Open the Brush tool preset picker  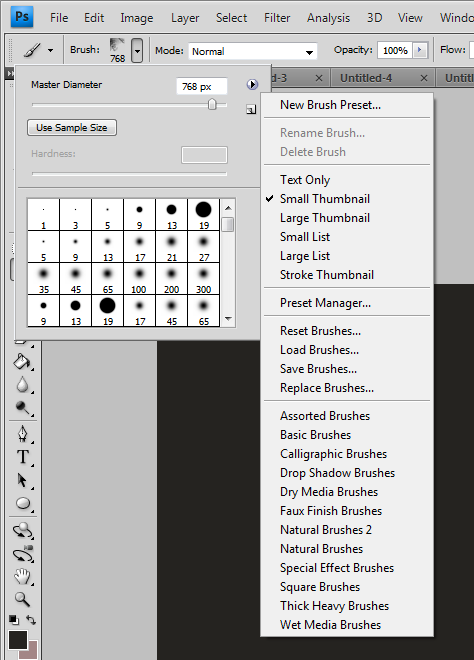(38, 51)
